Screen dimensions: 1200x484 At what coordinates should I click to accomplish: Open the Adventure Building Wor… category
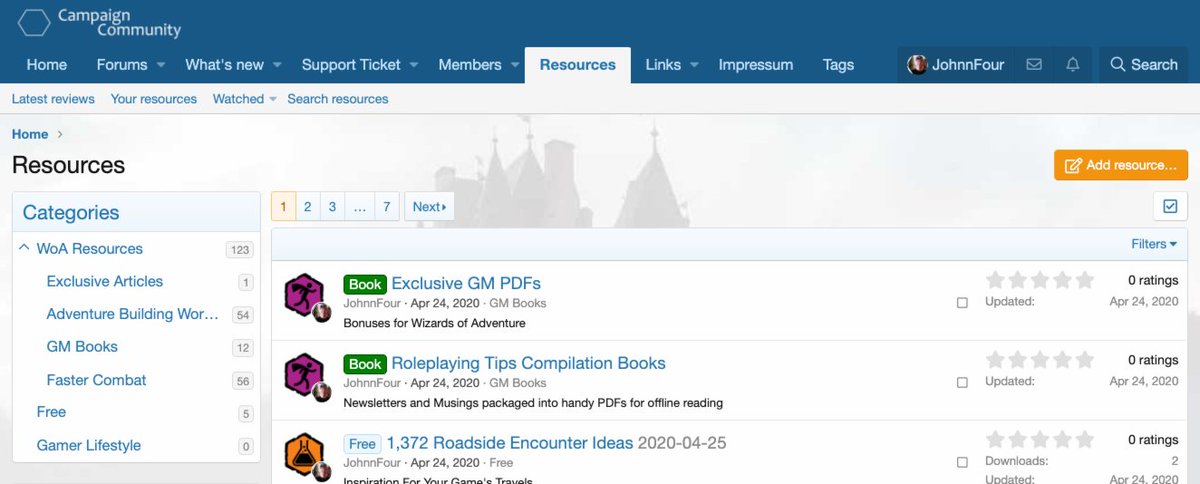point(133,314)
